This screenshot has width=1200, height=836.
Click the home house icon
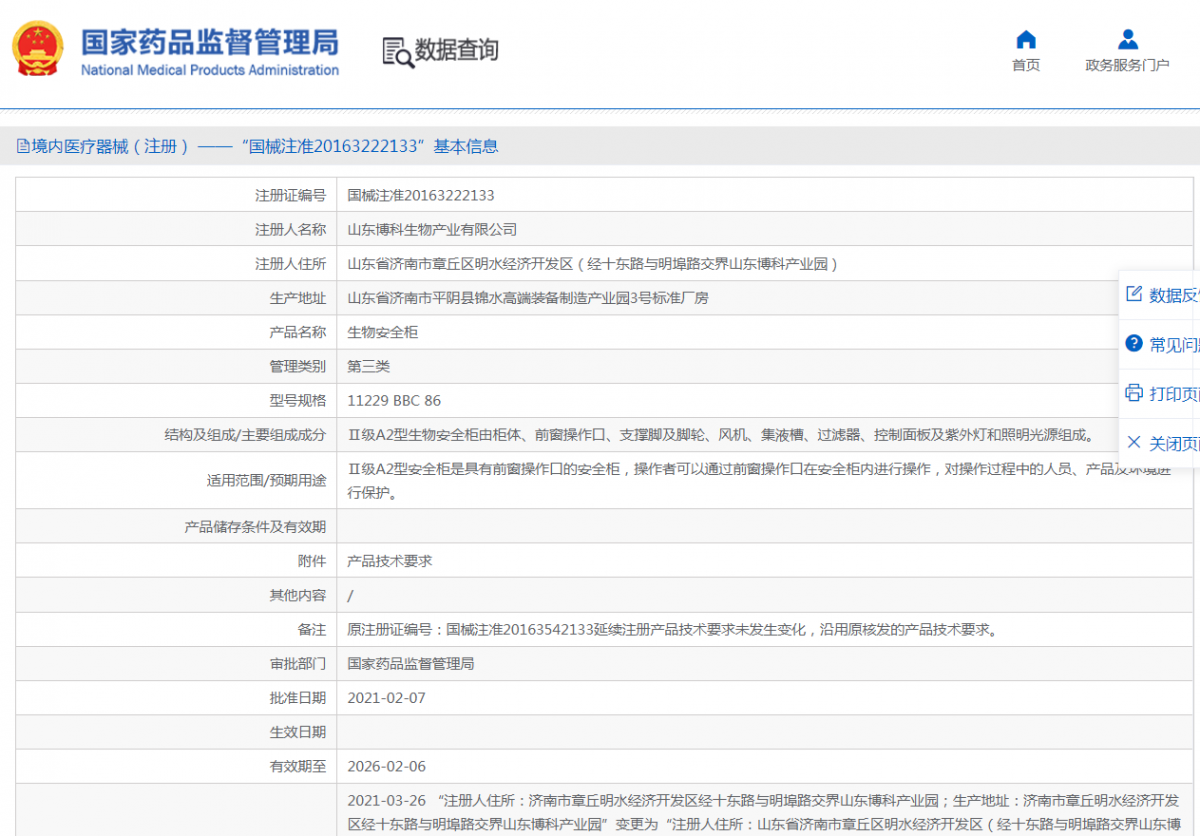click(1026, 40)
